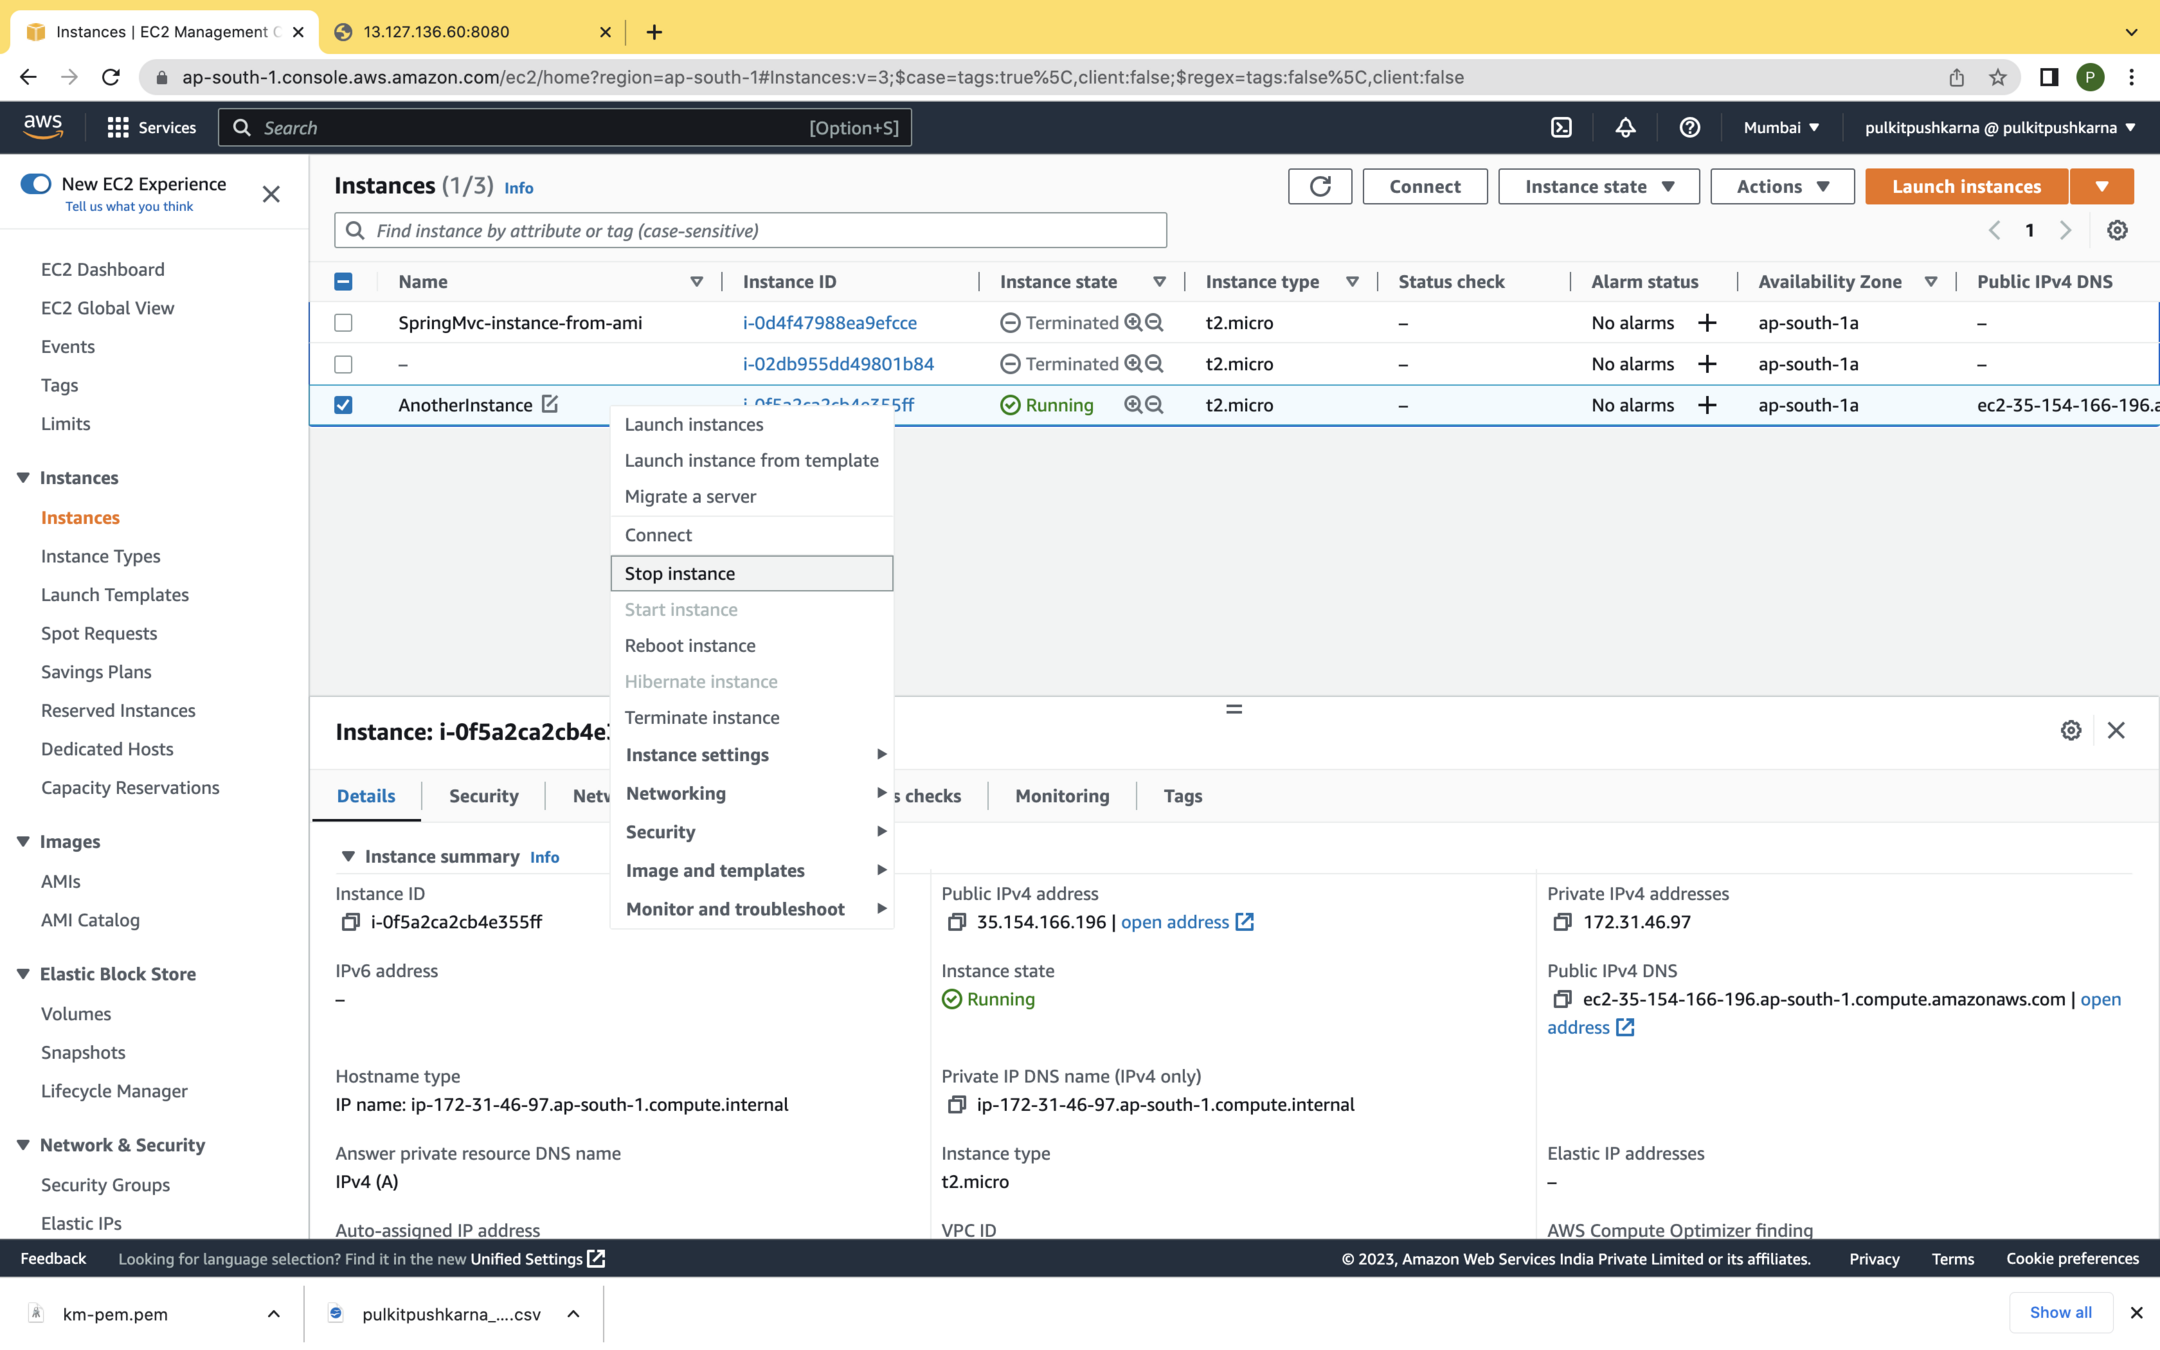Copy the Instance ID i-0f5a2ca2cb4e355ff
Viewport: 2160px width, 1350px height.
pyautogui.click(x=350, y=922)
